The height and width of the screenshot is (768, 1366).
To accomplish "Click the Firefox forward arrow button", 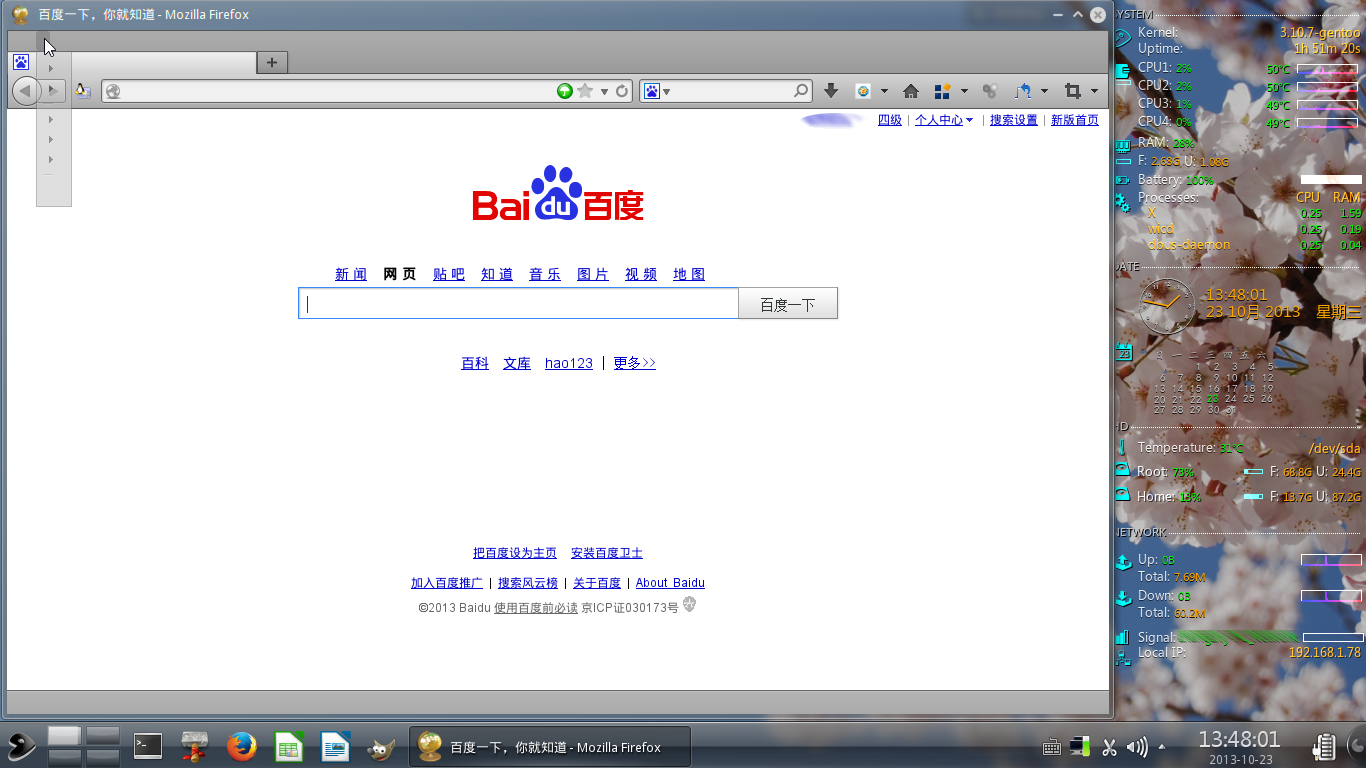I will point(53,91).
